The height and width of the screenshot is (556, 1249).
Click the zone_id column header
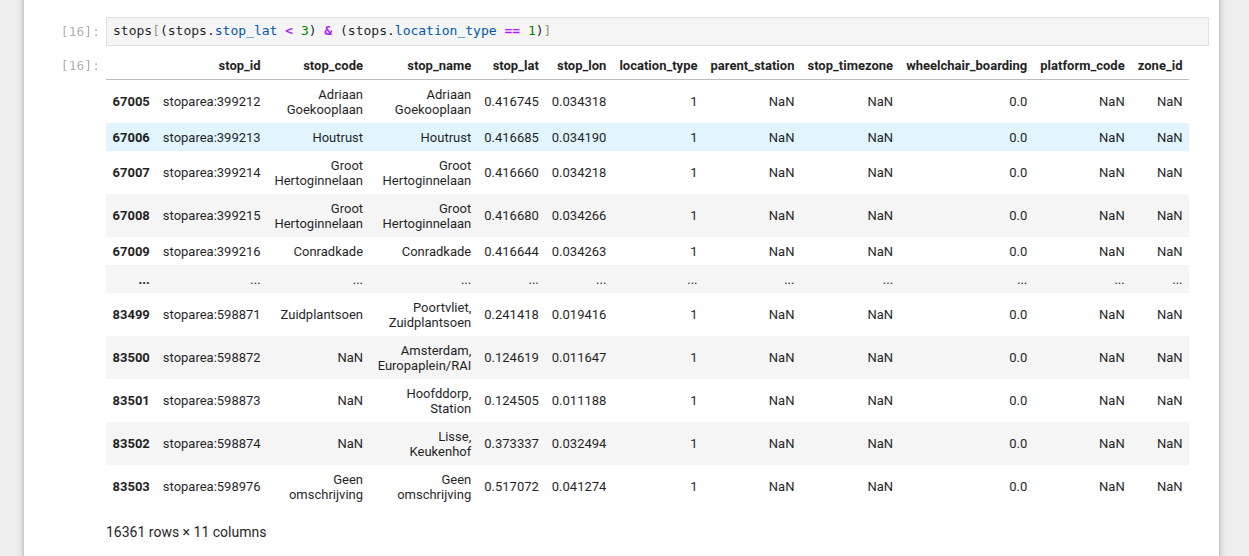pos(1160,66)
